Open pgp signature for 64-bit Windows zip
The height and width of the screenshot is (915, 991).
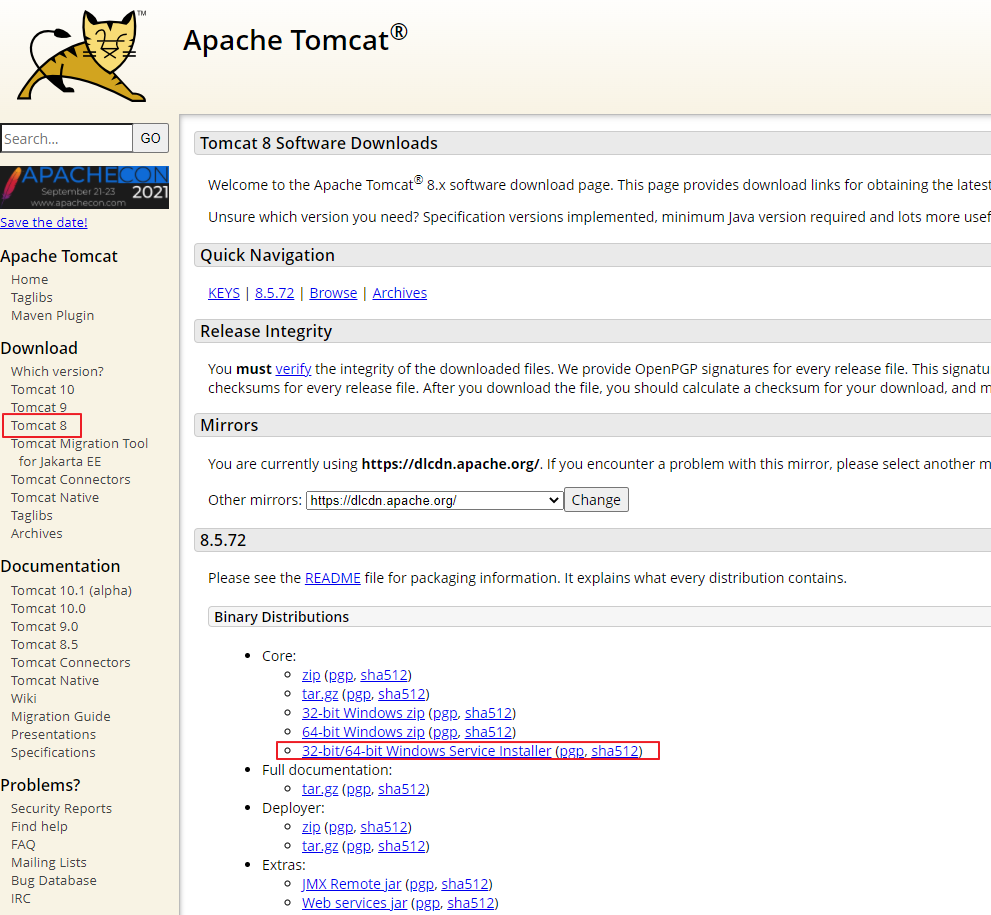445,732
